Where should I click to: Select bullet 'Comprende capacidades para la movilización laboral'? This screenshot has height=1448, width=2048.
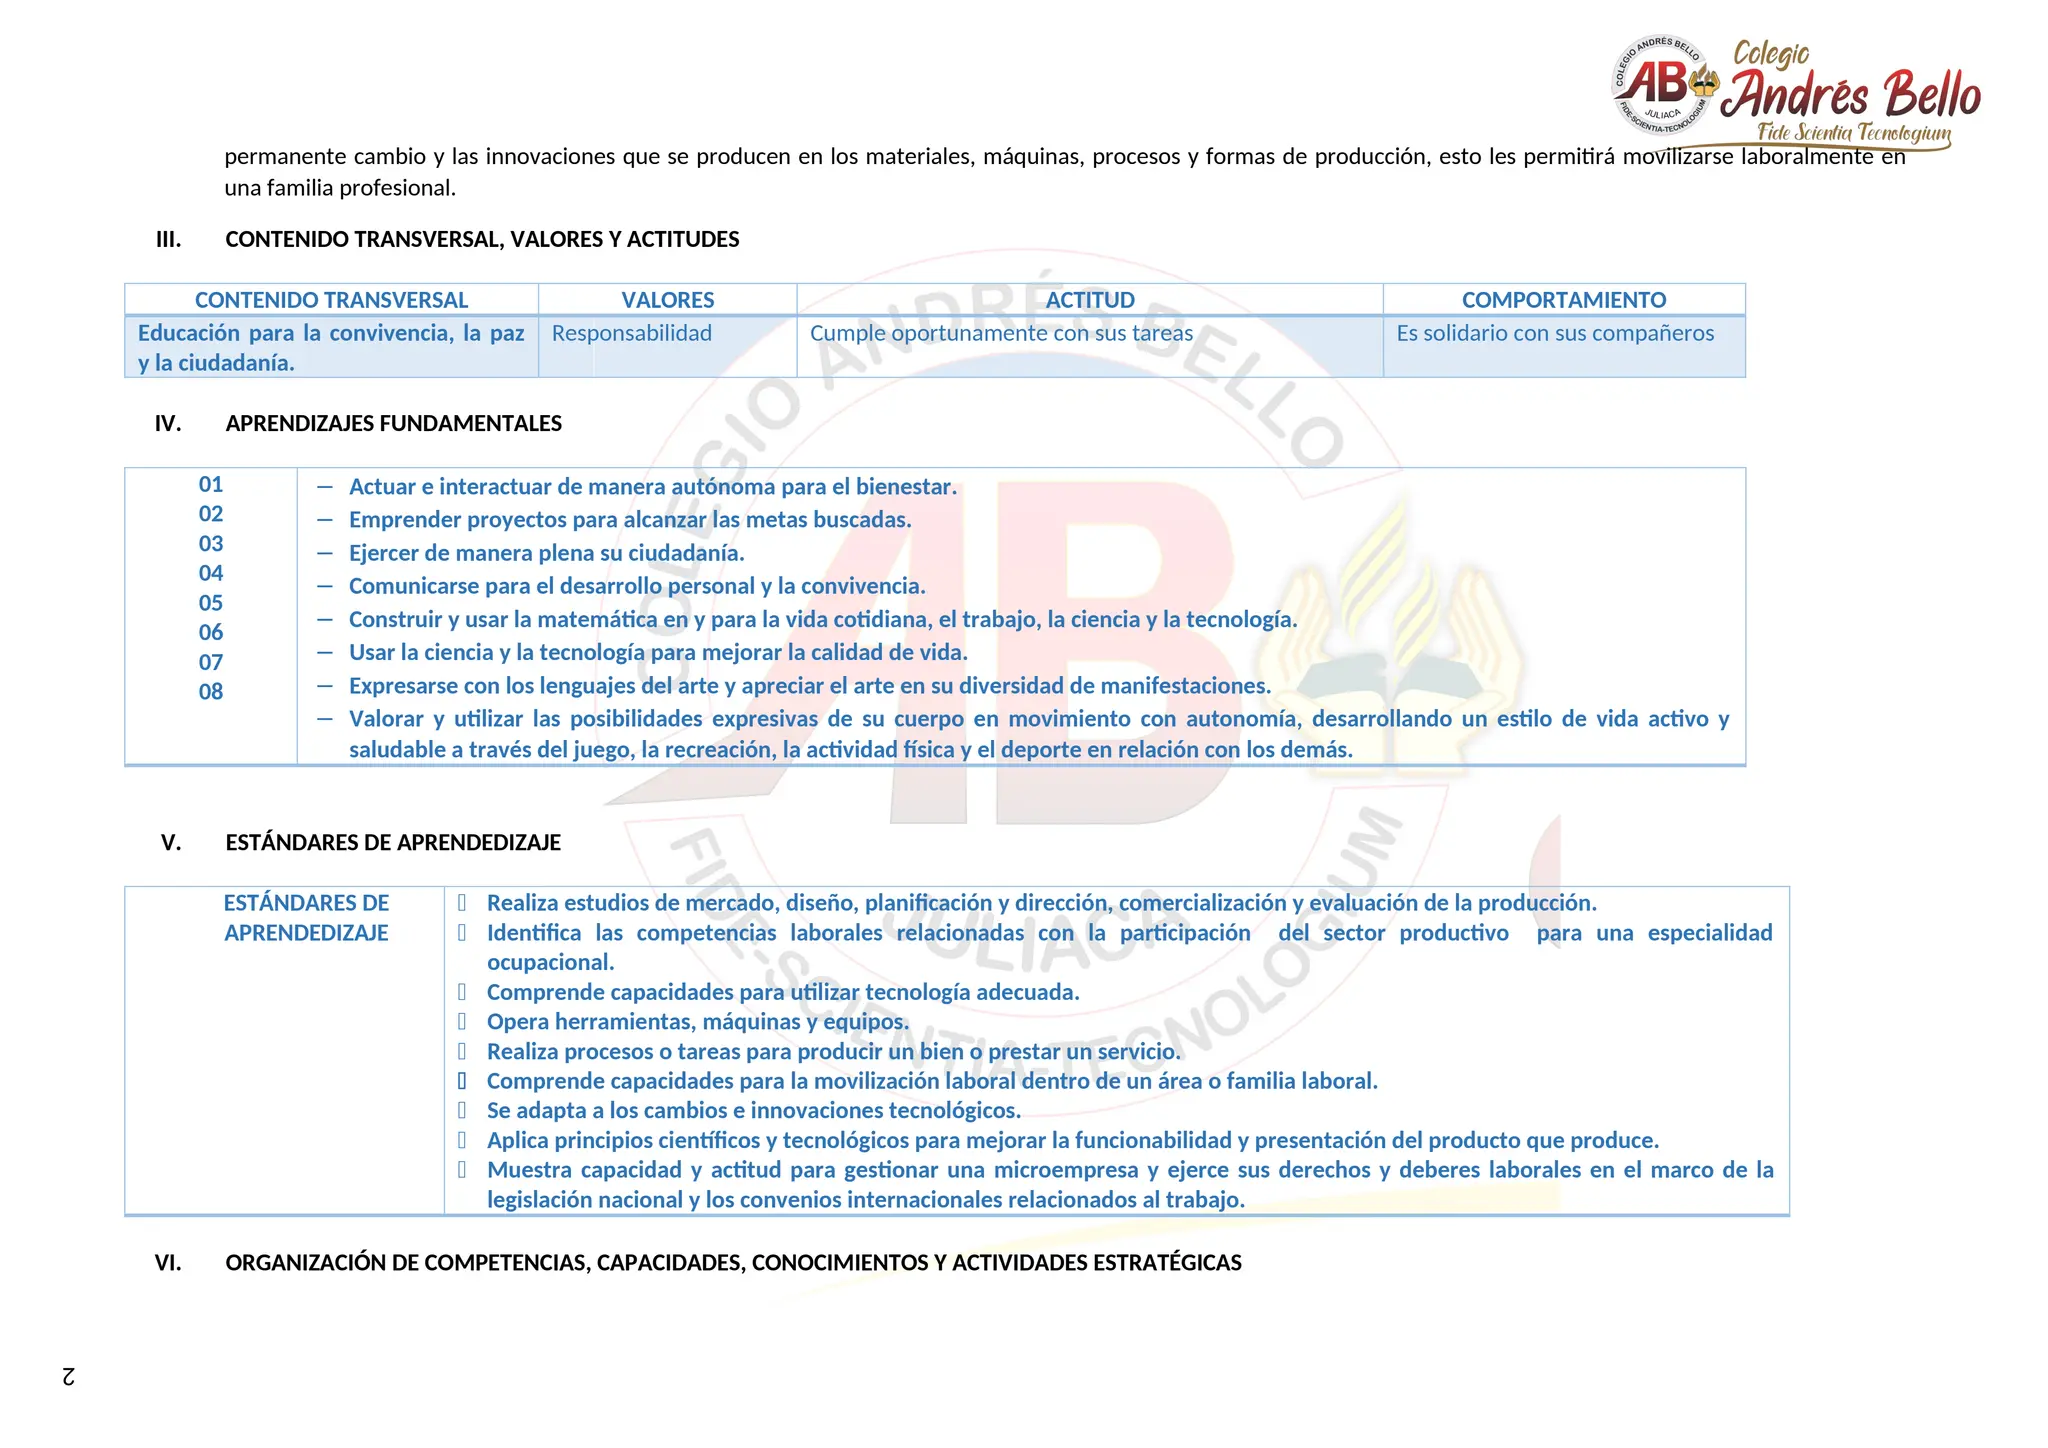(x=932, y=1081)
